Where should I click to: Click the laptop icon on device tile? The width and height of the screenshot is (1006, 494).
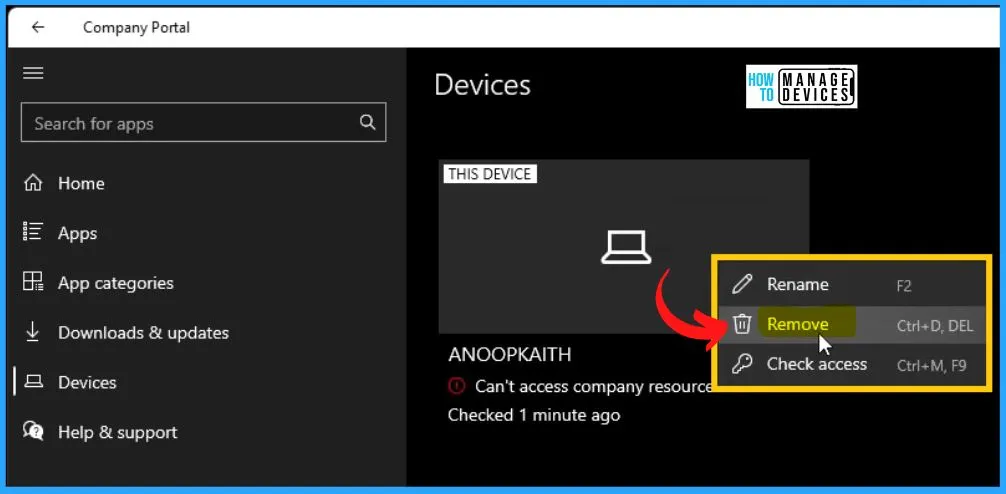coord(626,248)
